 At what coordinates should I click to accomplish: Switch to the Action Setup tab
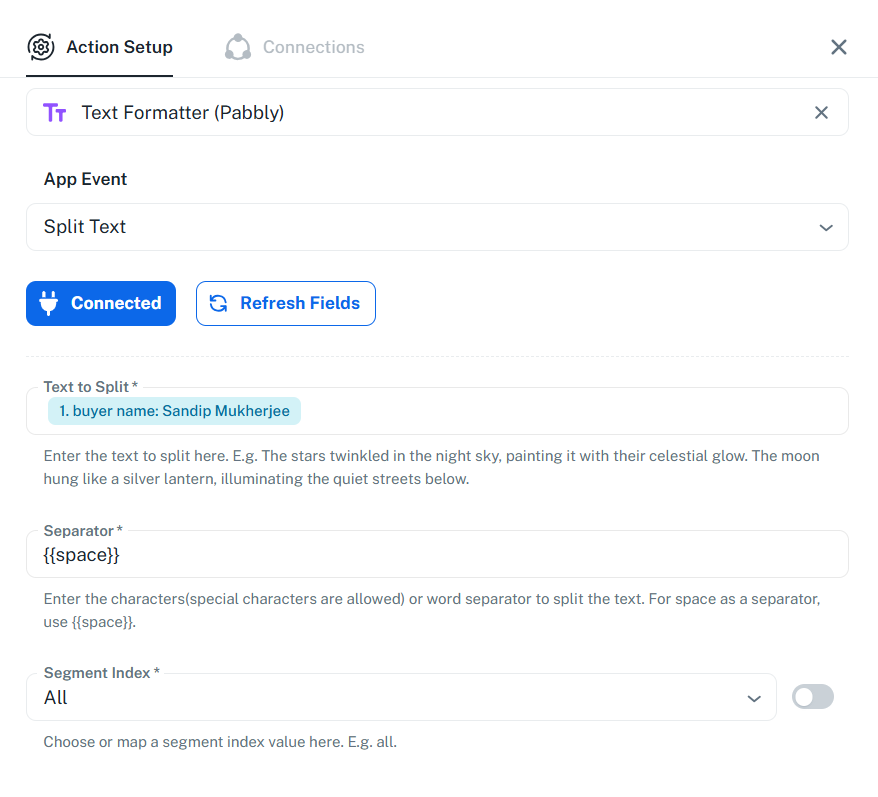click(119, 47)
